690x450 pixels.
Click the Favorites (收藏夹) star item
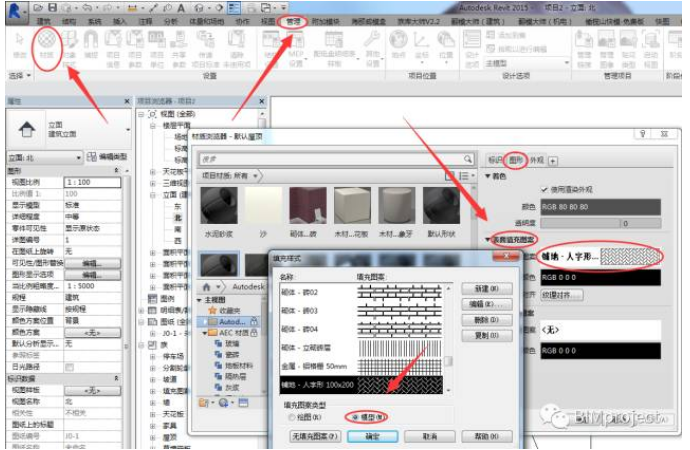tap(224, 311)
